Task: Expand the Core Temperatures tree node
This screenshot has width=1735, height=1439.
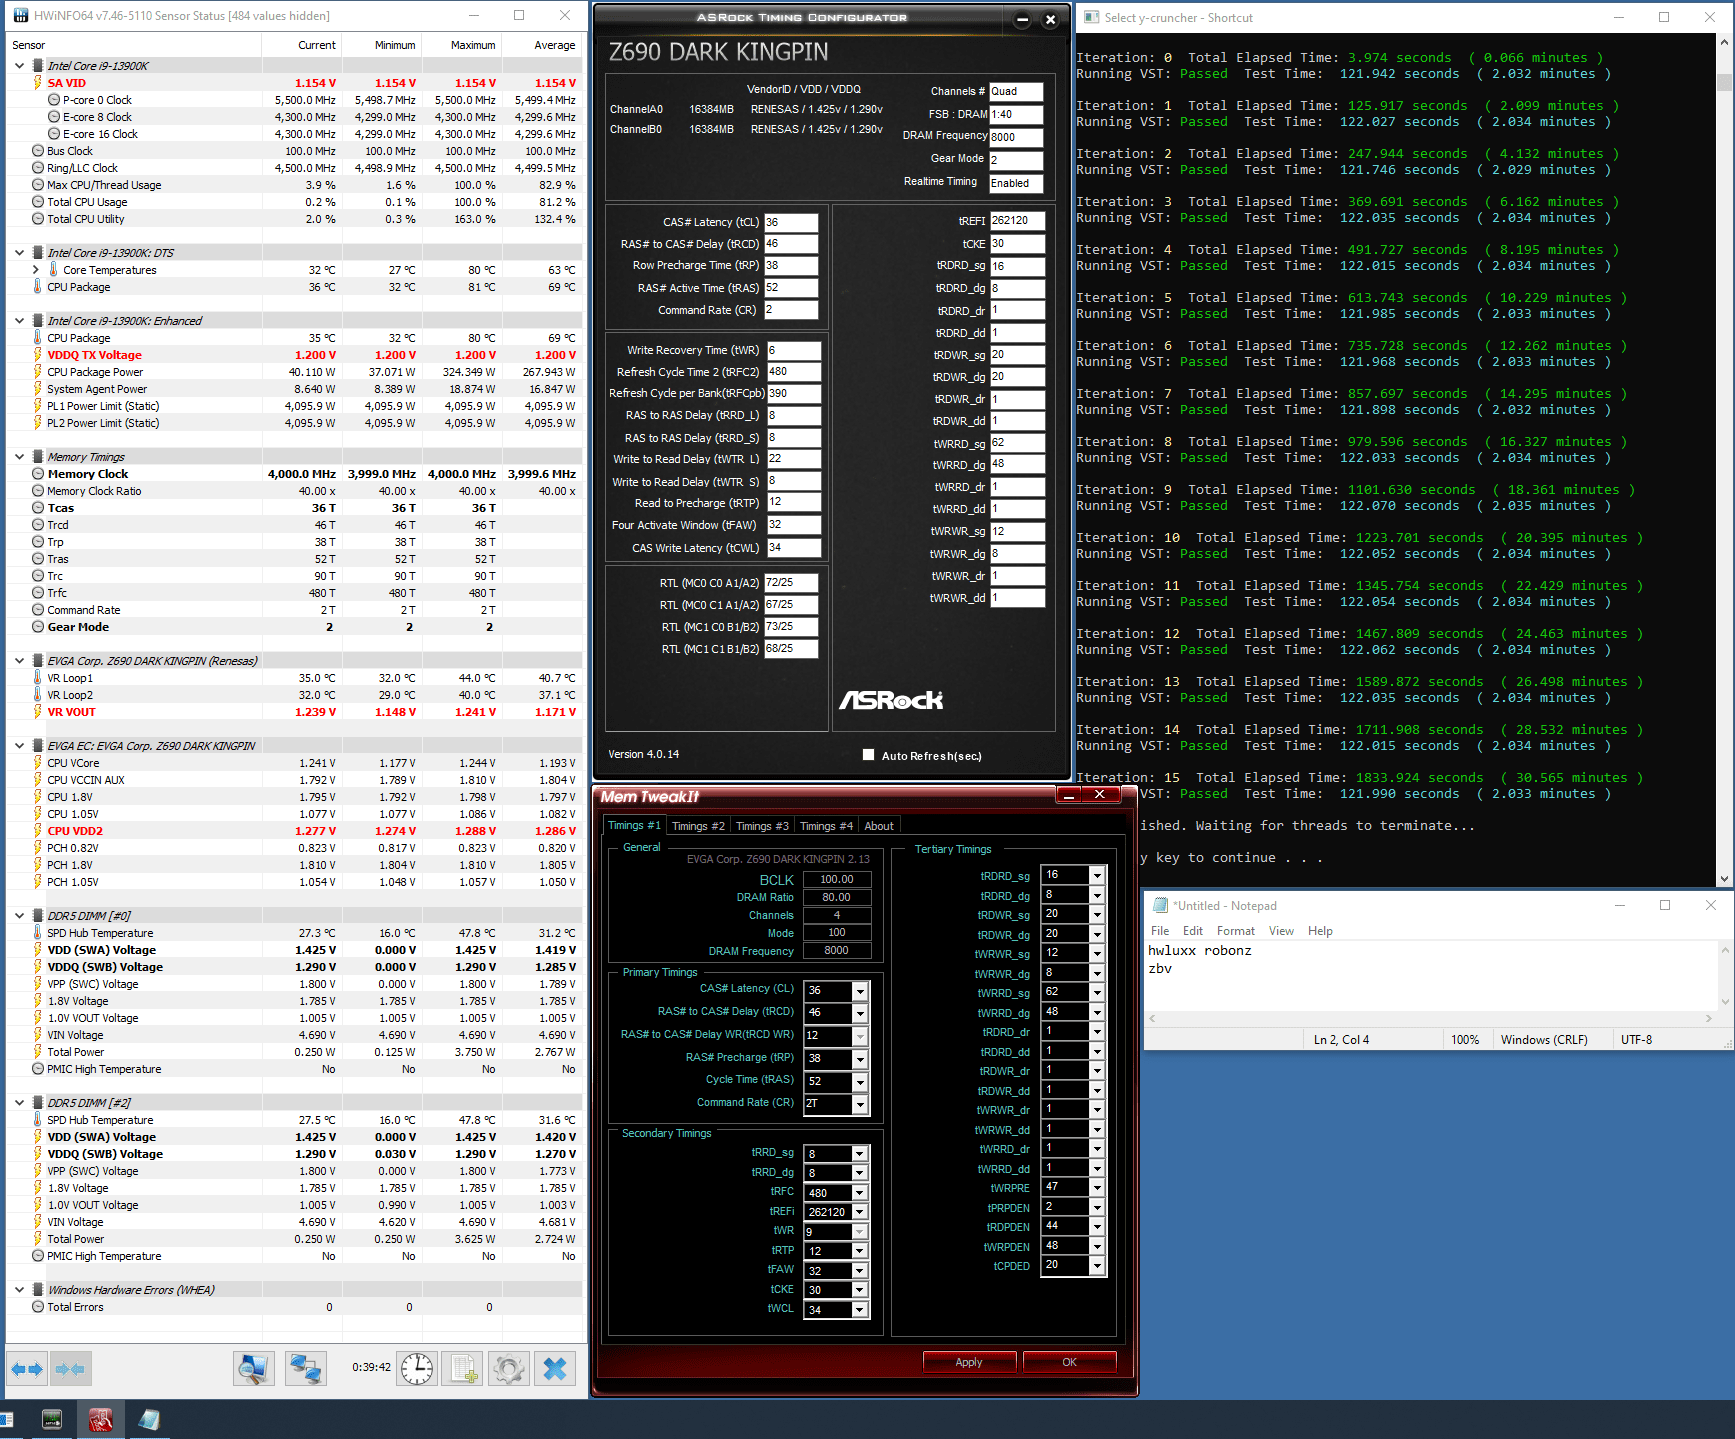Action: point(35,270)
